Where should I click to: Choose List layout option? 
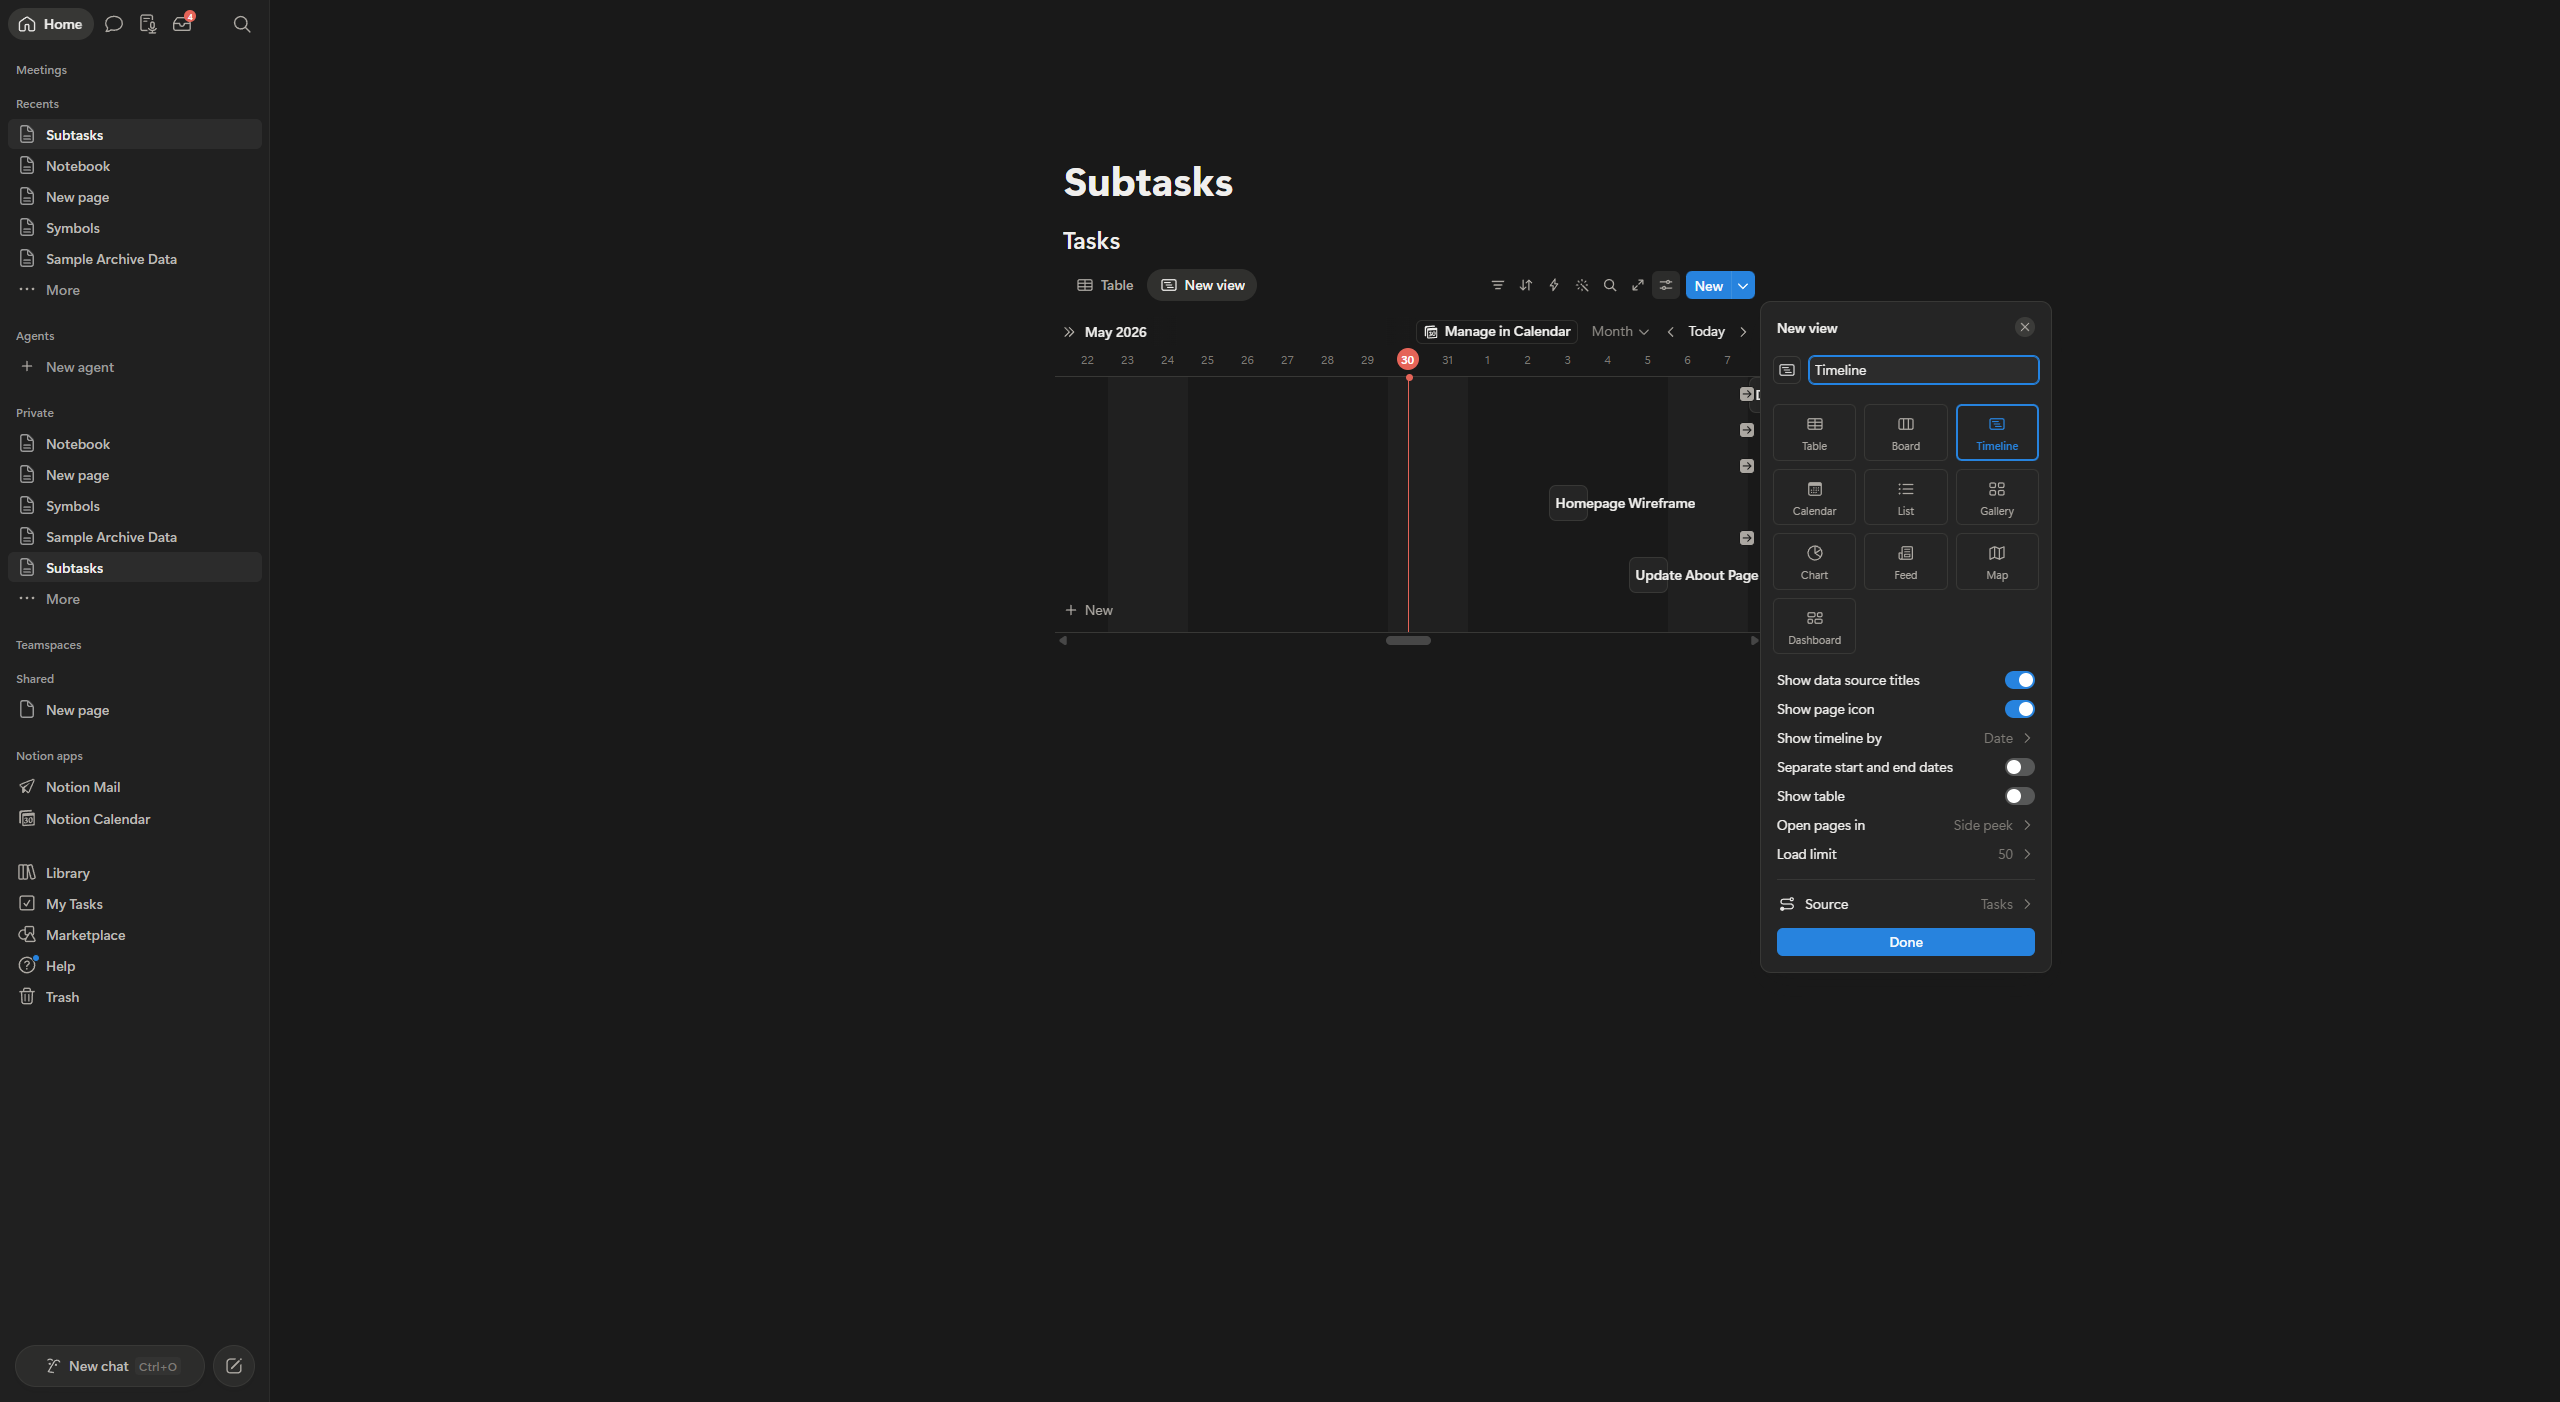(1906, 497)
